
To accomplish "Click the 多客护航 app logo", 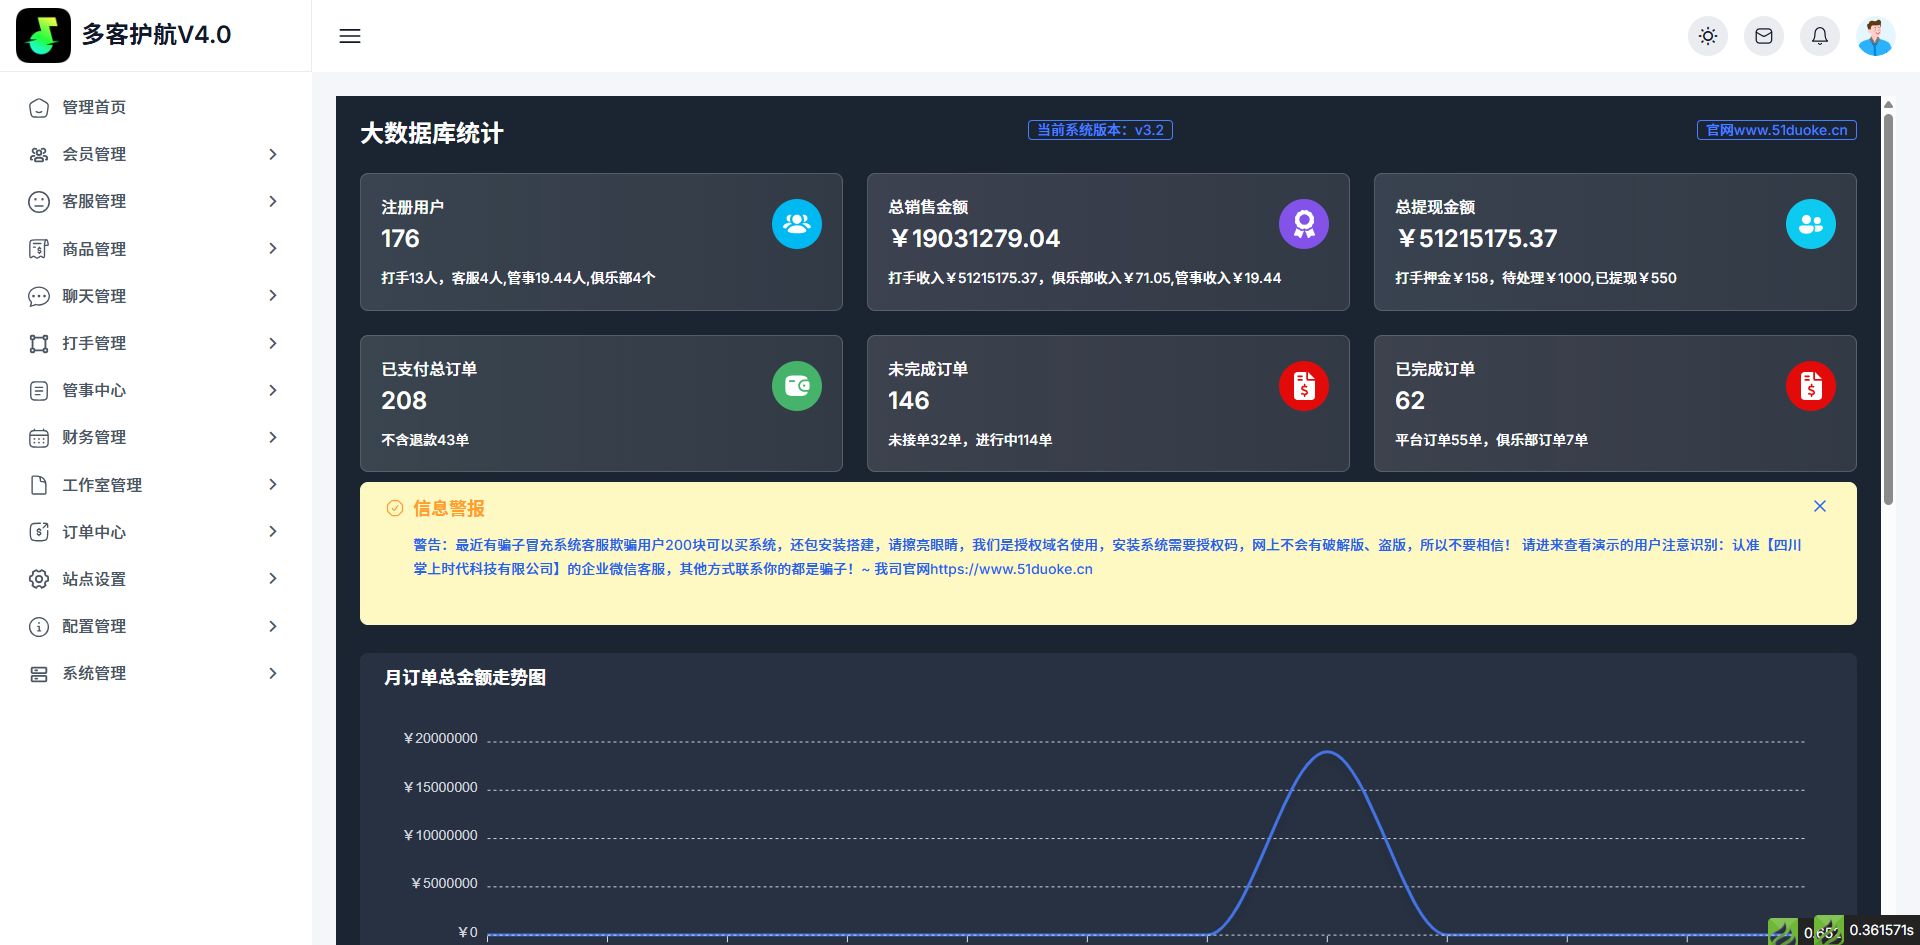I will coord(43,35).
